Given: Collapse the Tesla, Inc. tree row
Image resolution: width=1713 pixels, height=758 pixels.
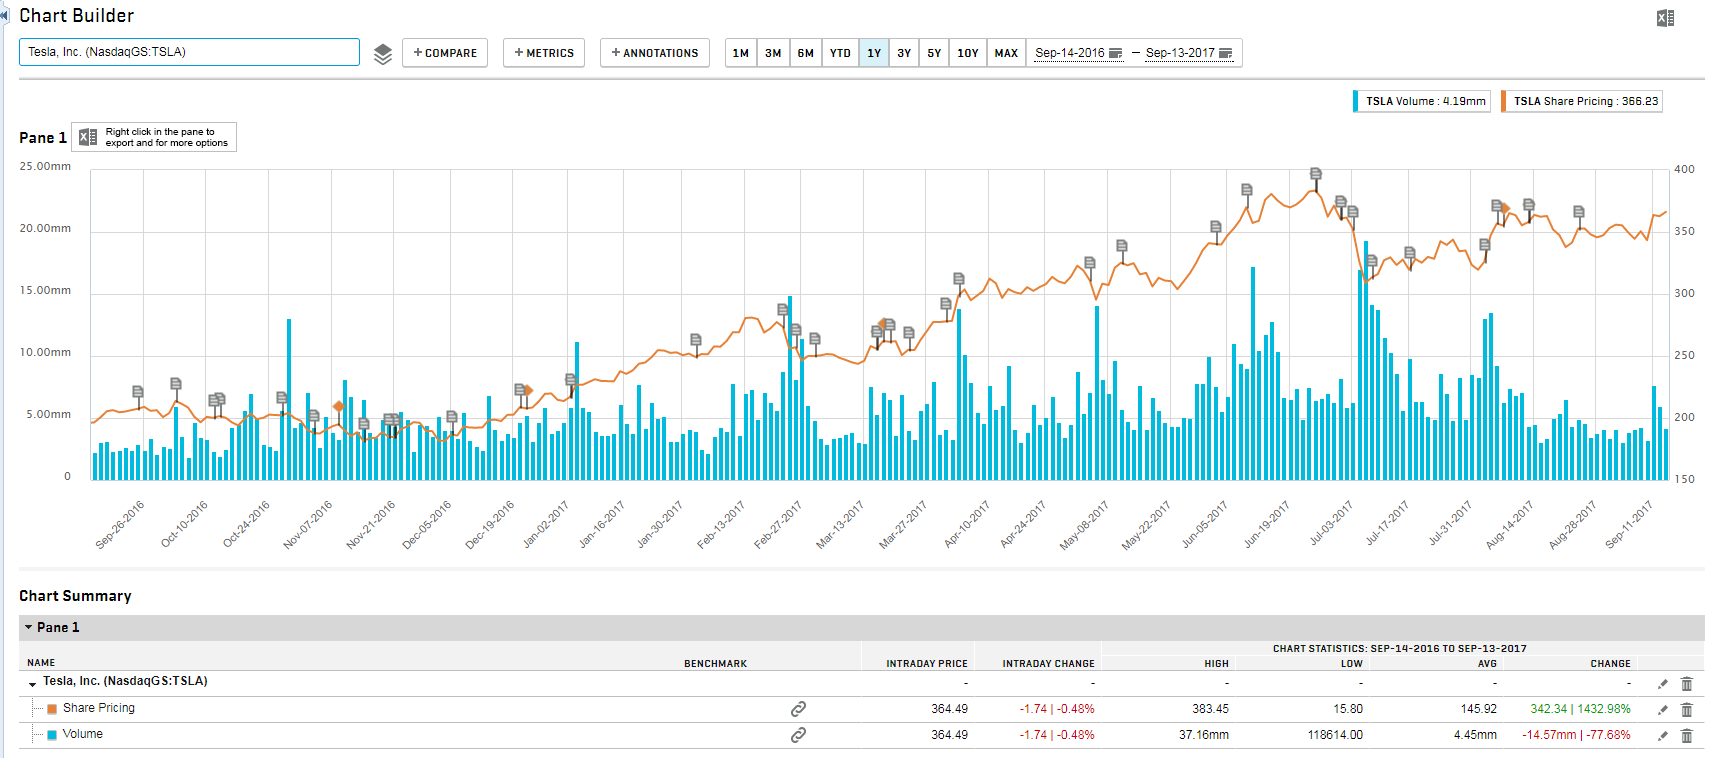Looking at the screenshot, I should [33, 684].
